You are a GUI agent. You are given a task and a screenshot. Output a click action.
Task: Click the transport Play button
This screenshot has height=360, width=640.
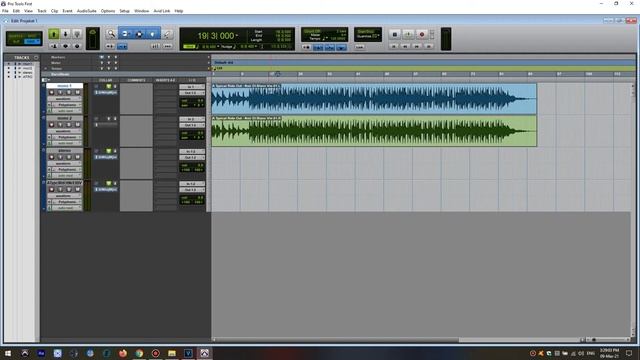click(408, 35)
